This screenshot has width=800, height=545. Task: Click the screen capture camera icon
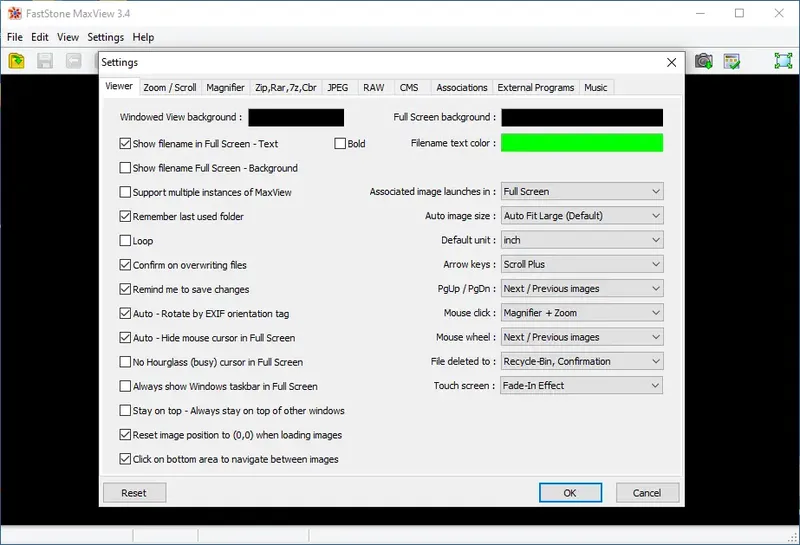pyautogui.click(x=704, y=61)
